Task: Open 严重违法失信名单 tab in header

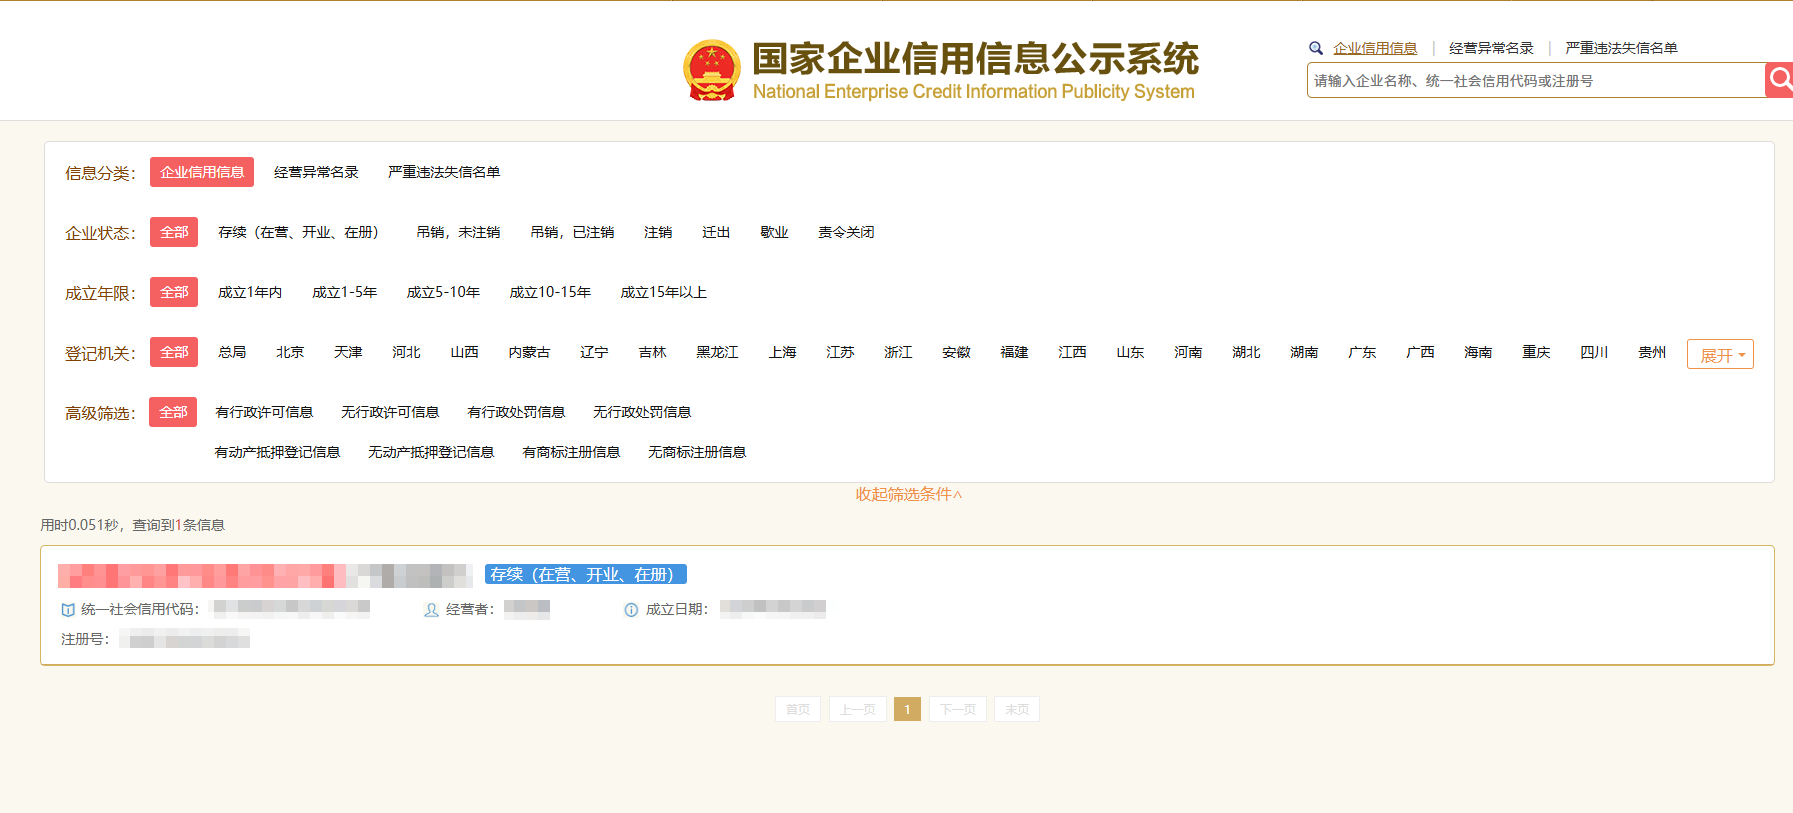Action: (1620, 48)
